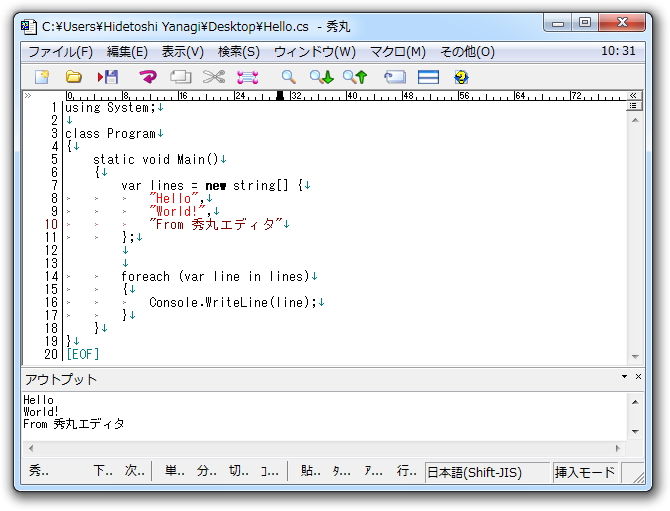Click line number 14 in the gutter
The width and height of the screenshot is (670, 511).
[x=51, y=276]
